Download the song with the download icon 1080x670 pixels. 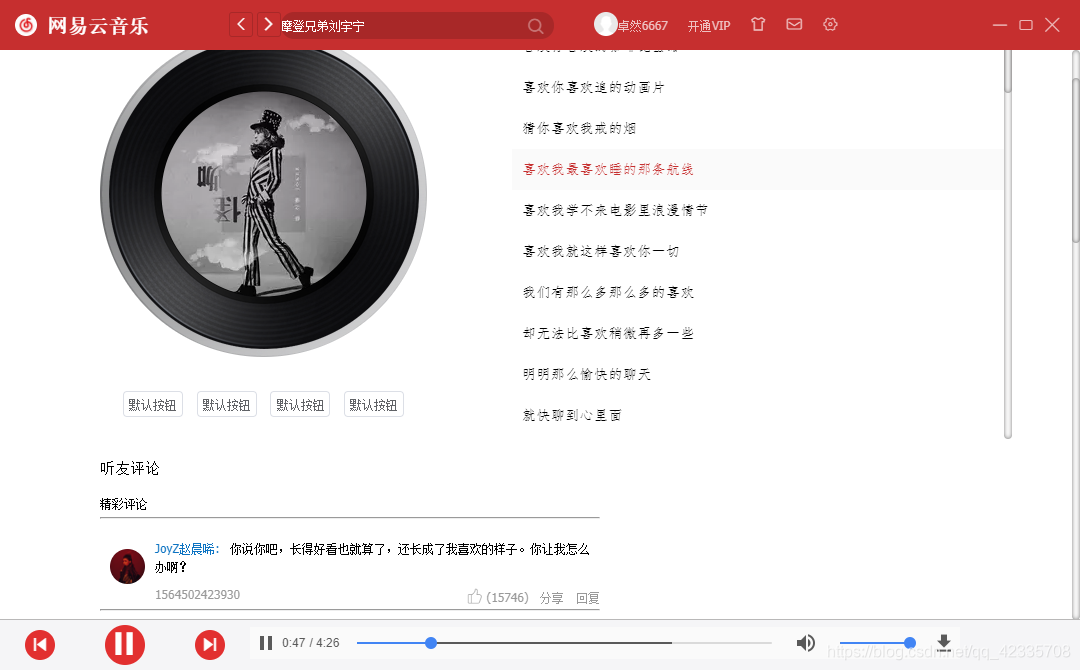[944, 642]
